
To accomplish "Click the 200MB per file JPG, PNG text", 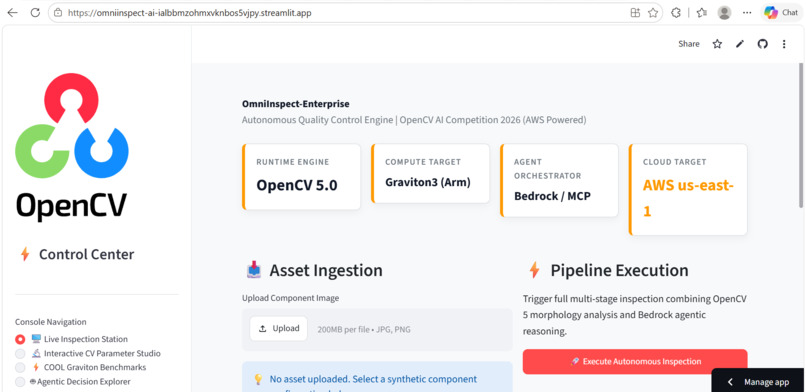I will pyautogui.click(x=364, y=330).
